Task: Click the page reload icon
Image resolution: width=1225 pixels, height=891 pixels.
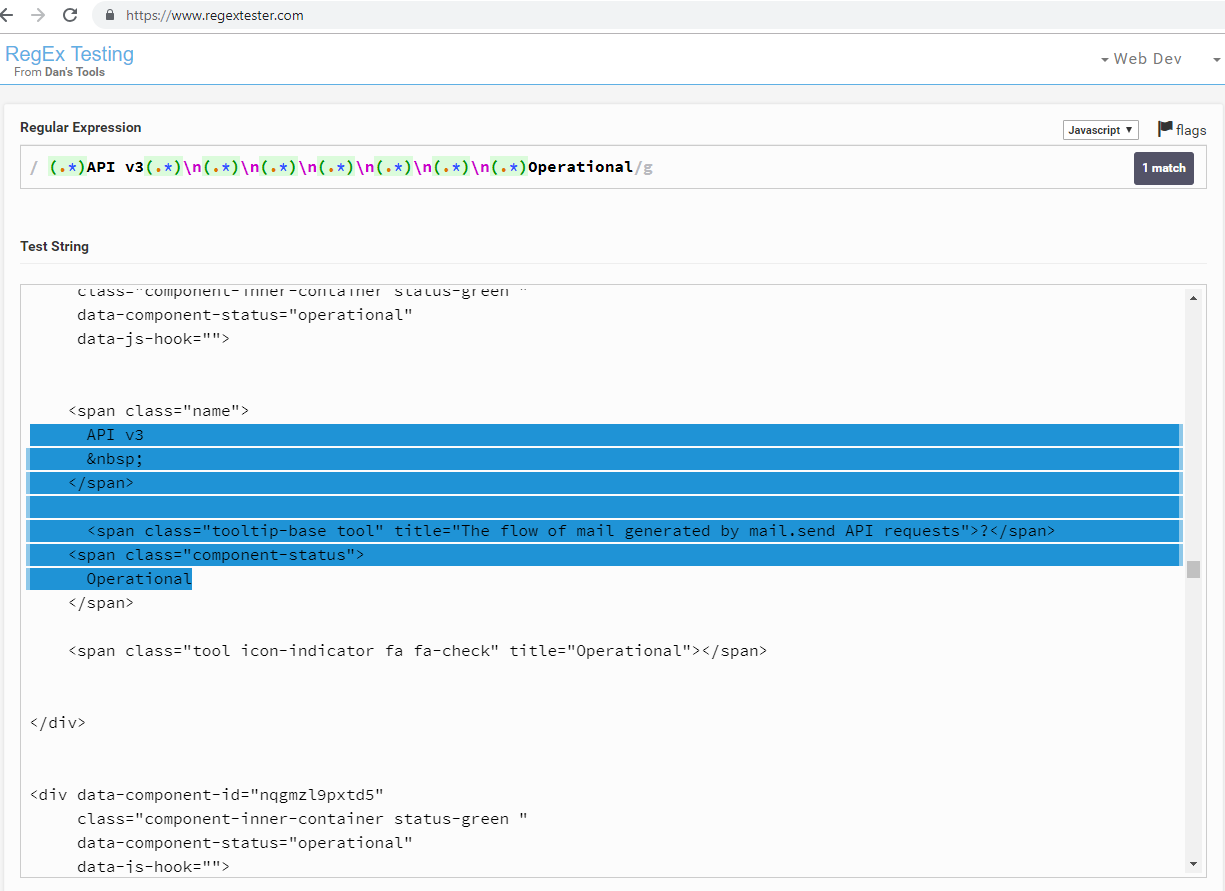Action: (x=69, y=15)
